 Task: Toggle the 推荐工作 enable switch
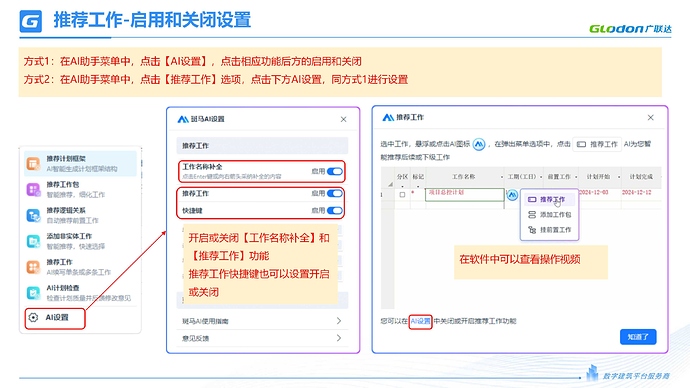coord(334,193)
